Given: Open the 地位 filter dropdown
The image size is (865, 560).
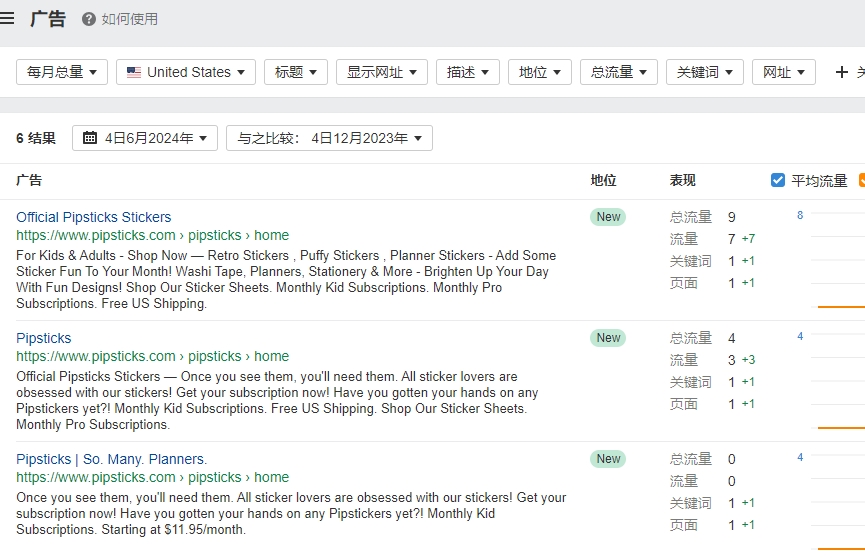Looking at the screenshot, I should click(540, 72).
